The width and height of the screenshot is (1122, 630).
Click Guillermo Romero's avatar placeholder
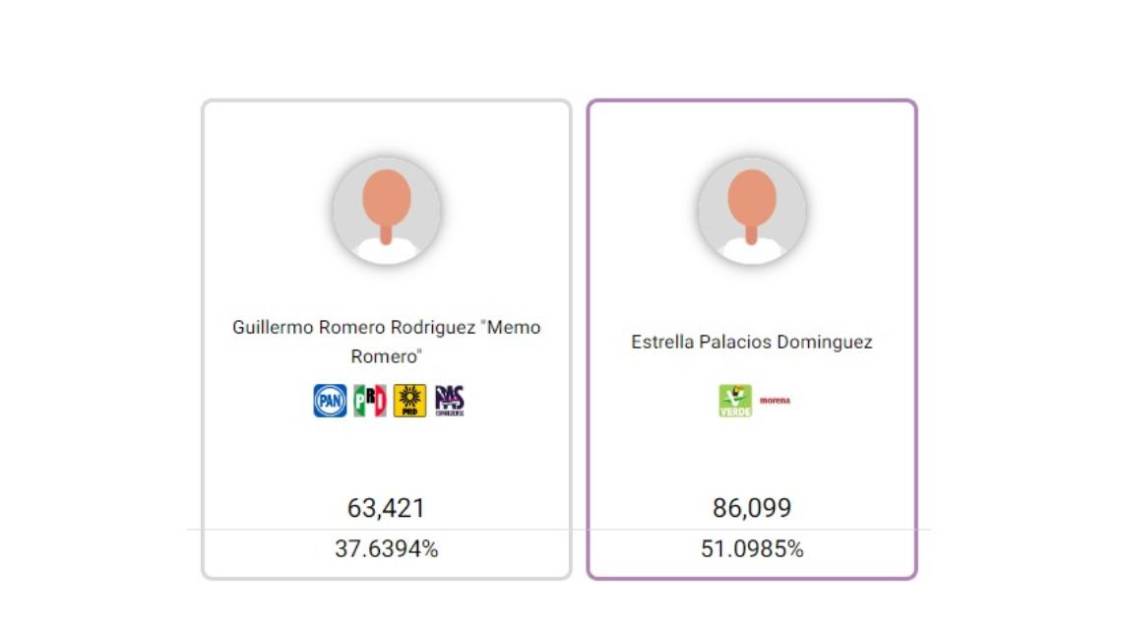click(386, 211)
